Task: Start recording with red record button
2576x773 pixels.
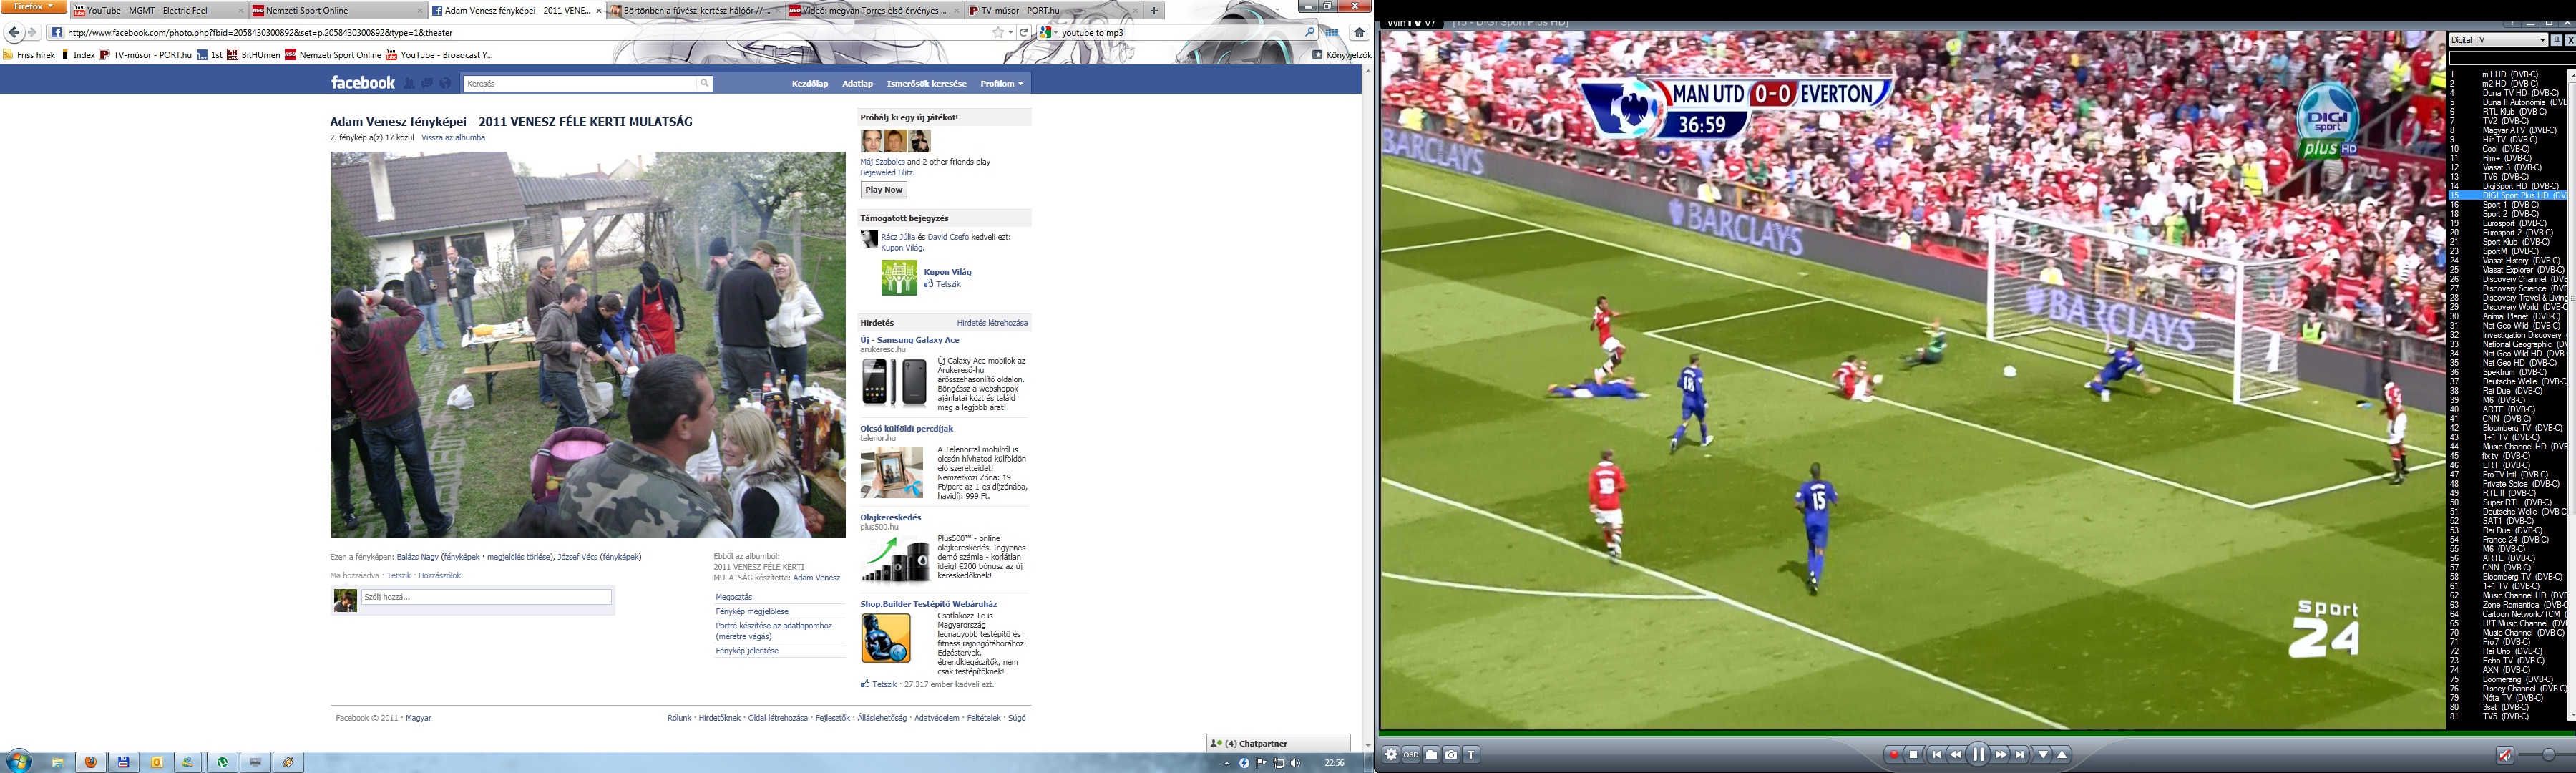Action: pyautogui.click(x=1893, y=755)
